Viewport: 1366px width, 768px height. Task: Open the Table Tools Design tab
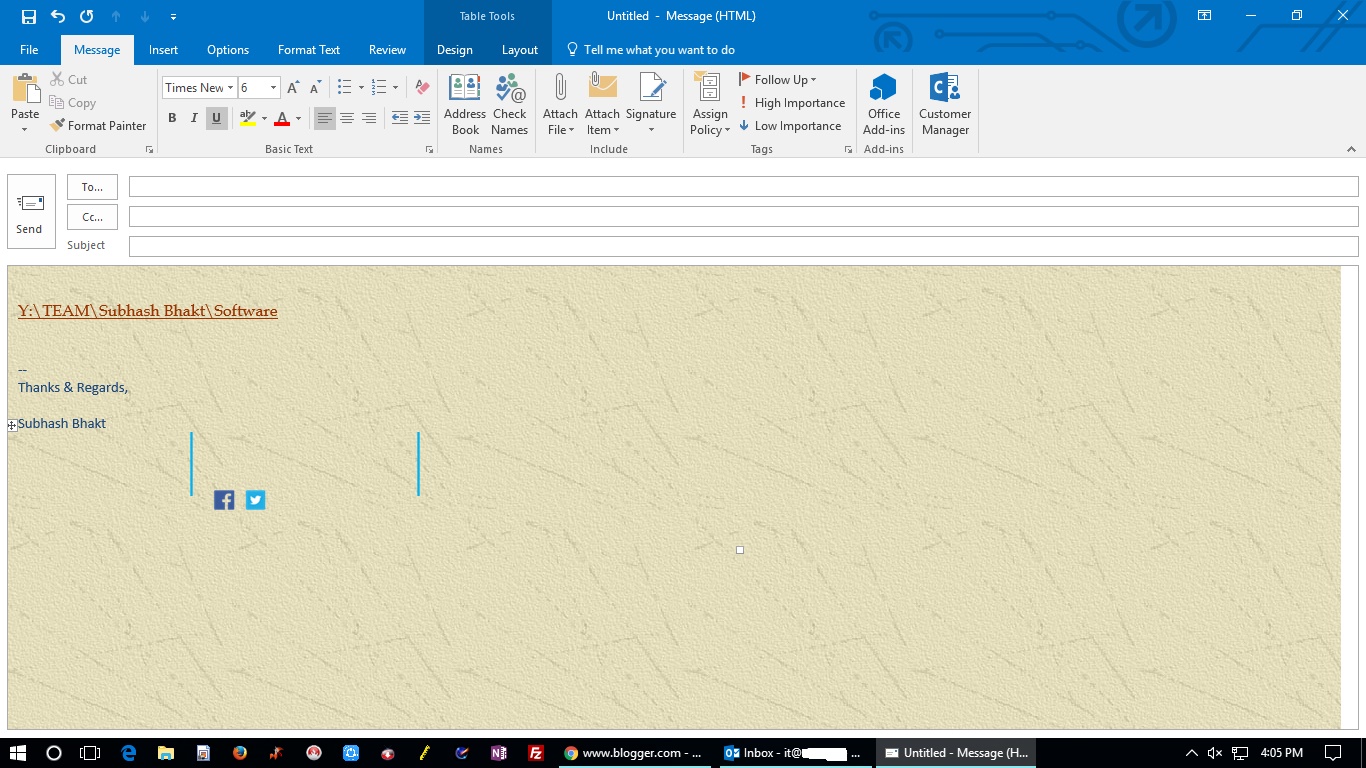click(454, 50)
